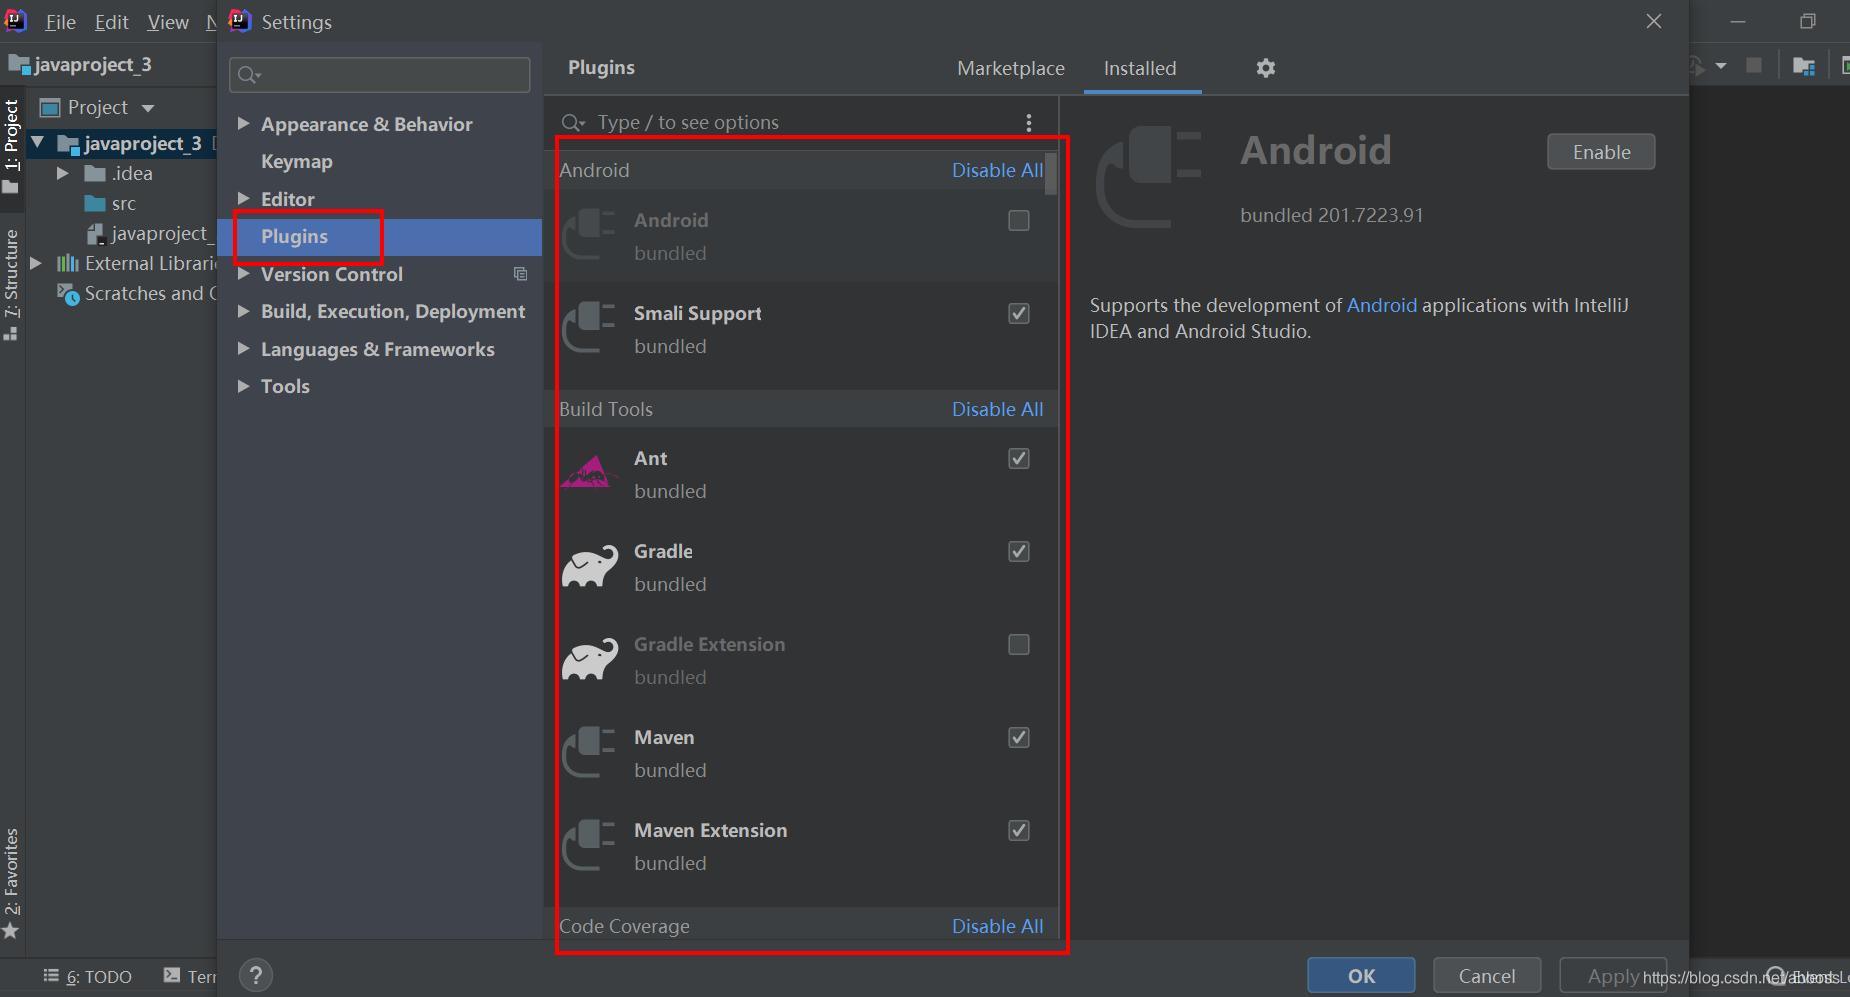
Task: Click Disable All for Build Tools
Action: (997, 409)
